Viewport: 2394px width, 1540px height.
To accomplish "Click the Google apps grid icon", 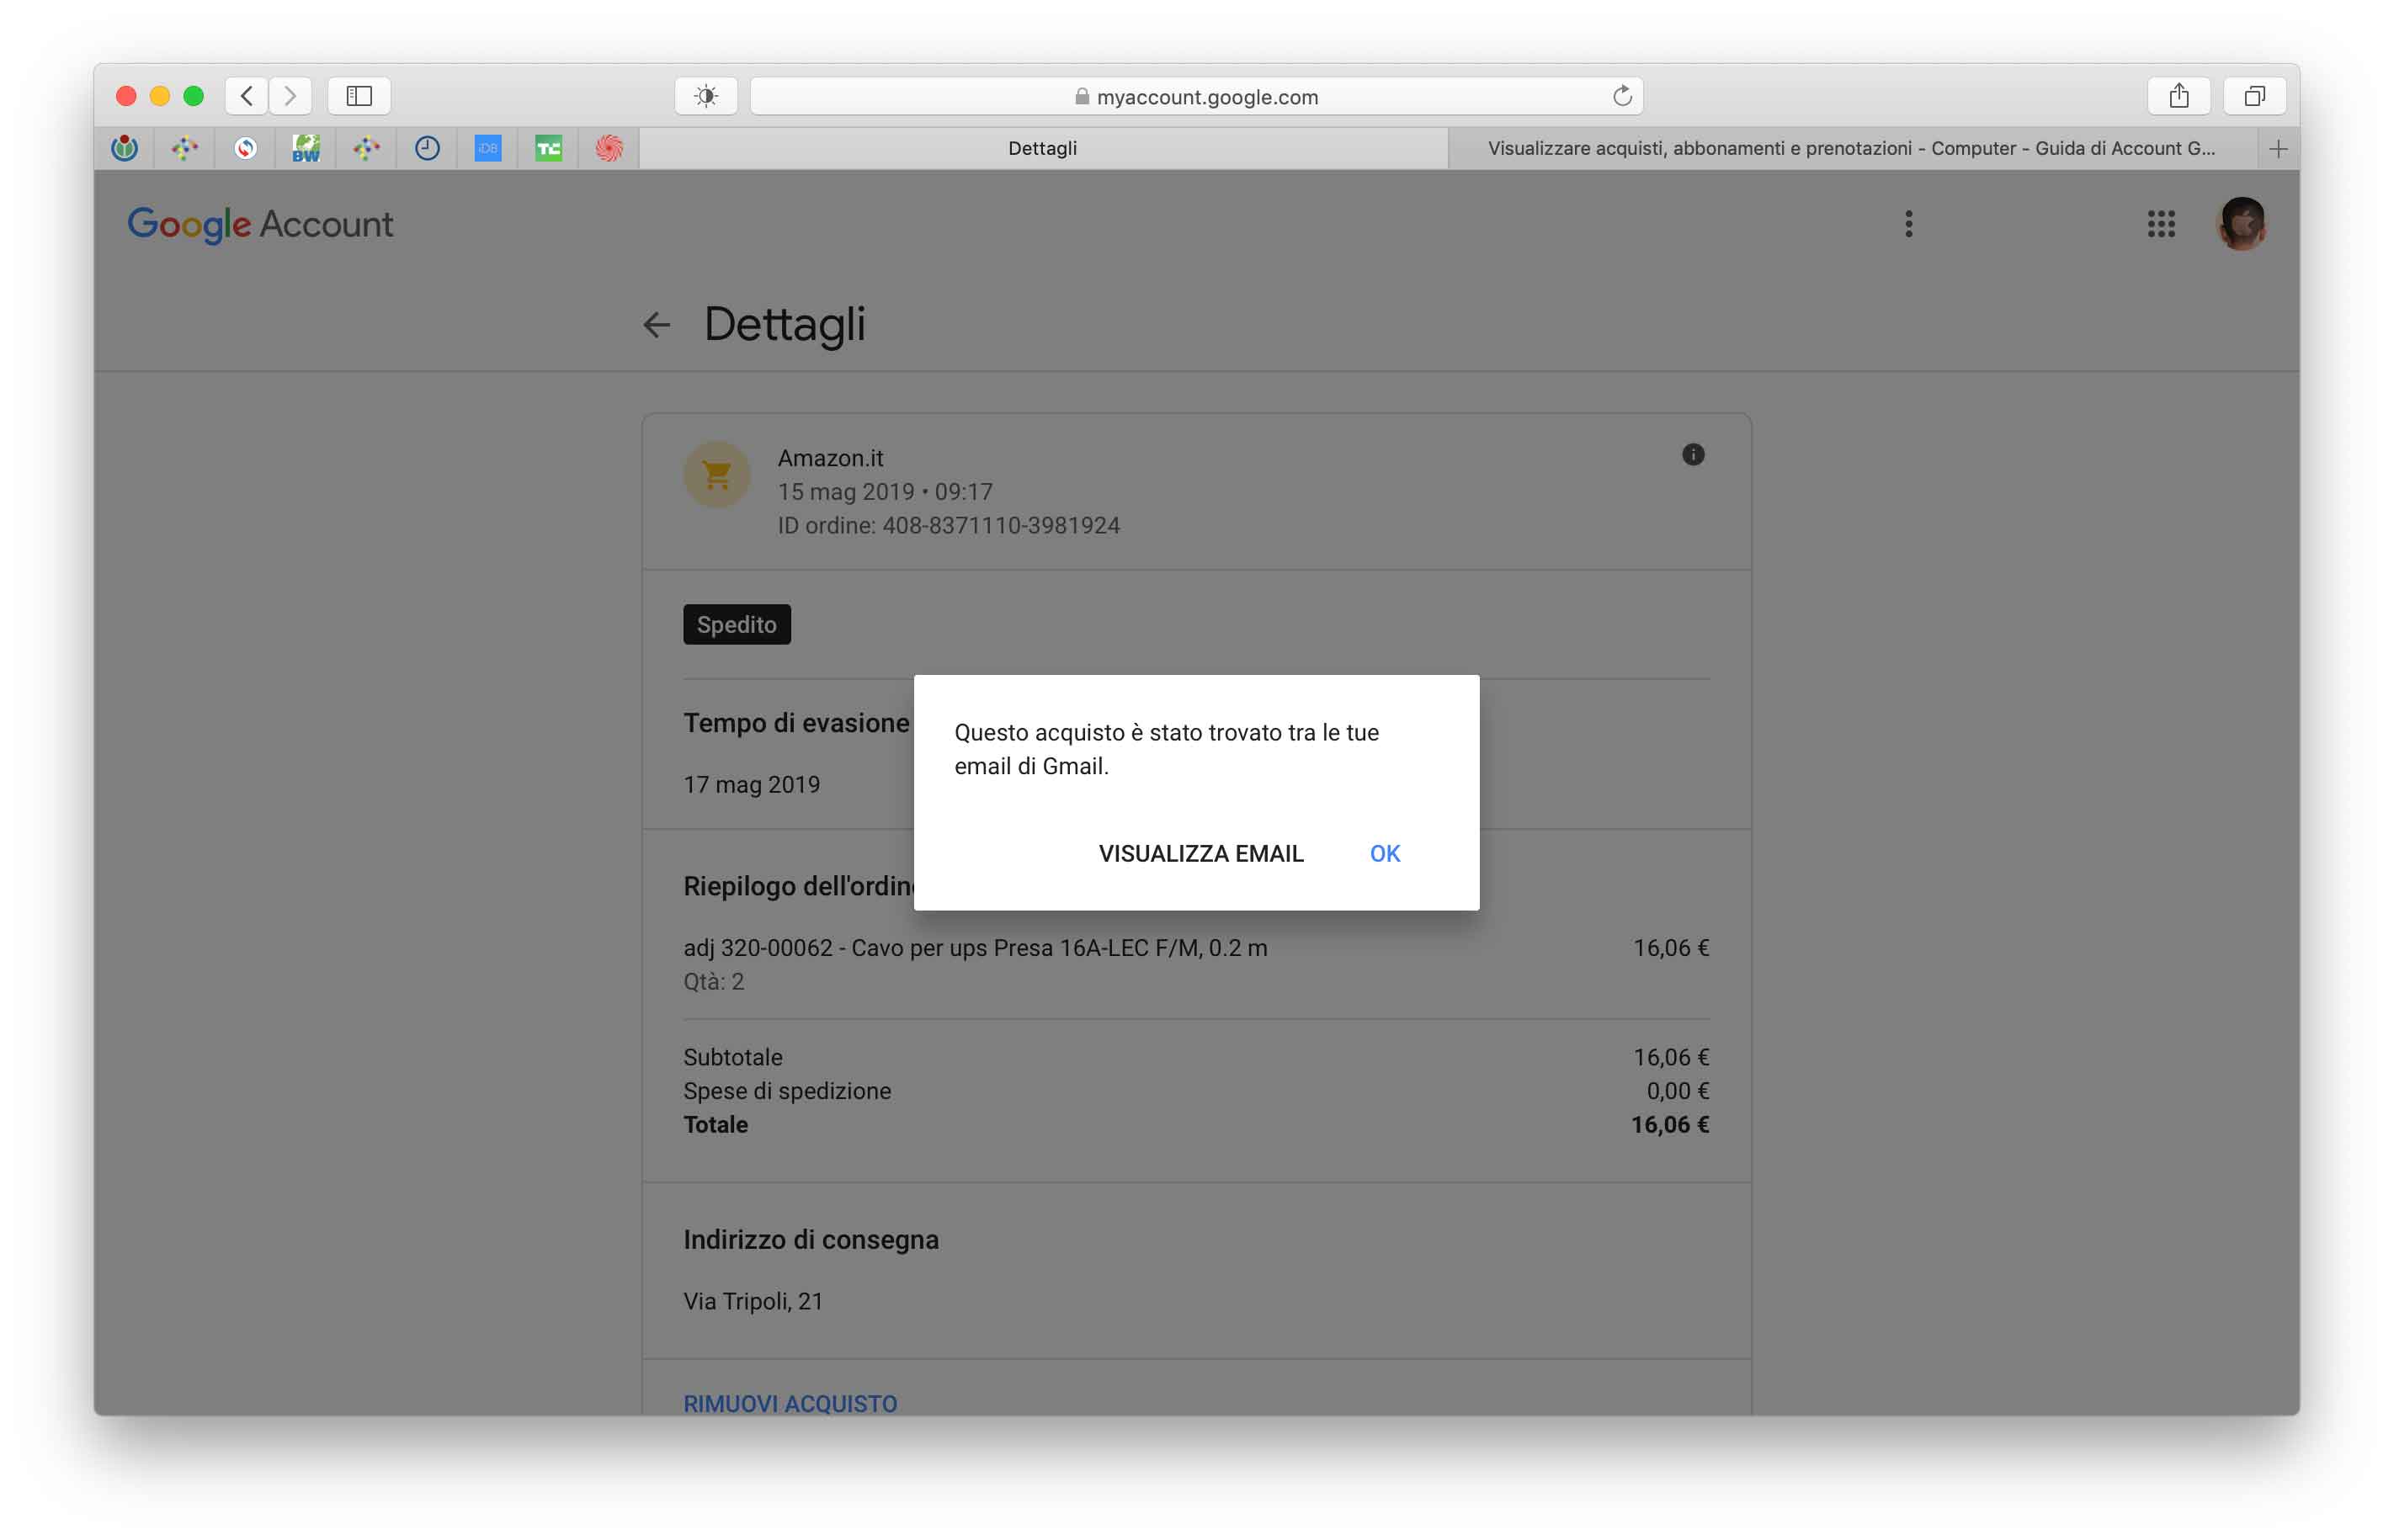I will [x=2160, y=224].
